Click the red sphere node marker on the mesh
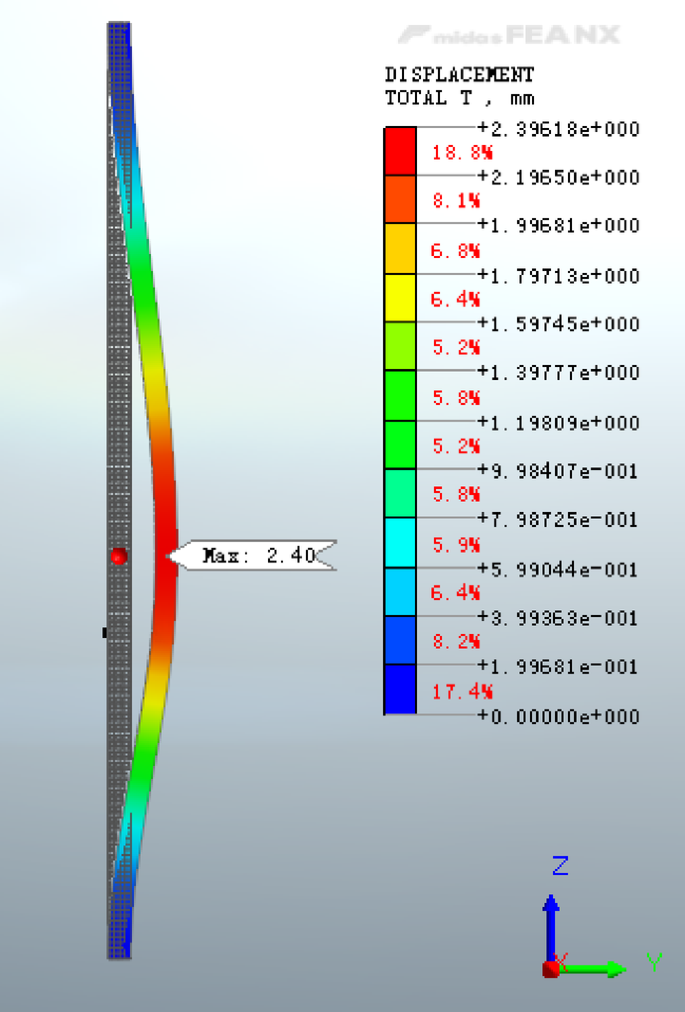Screen dimensions: 685x1012 [x=120, y=556]
